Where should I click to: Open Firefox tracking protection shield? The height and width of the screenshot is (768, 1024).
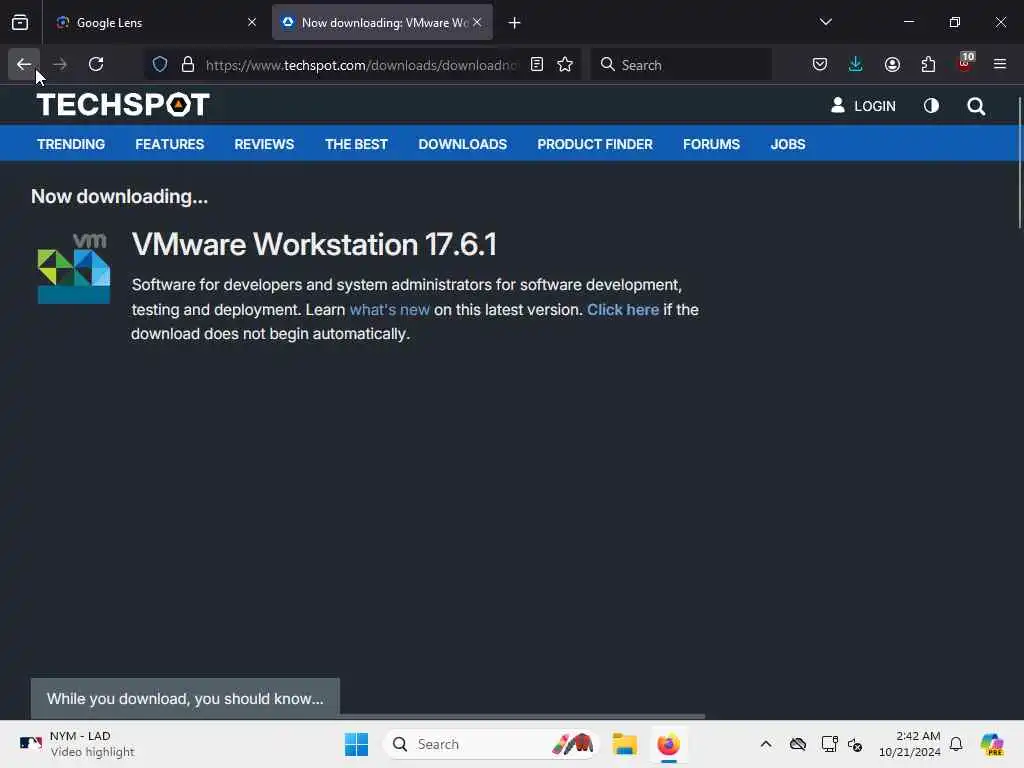[160, 64]
